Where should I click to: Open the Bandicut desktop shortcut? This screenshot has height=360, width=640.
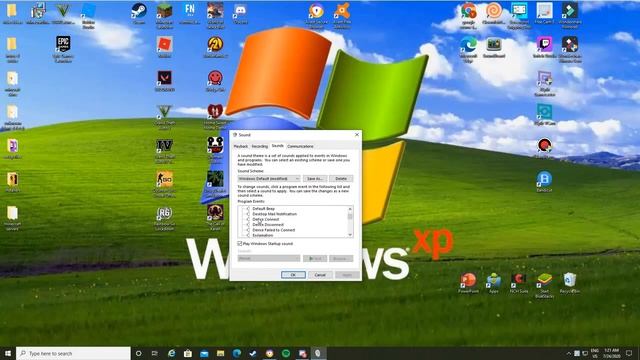[x=544, y=181]
